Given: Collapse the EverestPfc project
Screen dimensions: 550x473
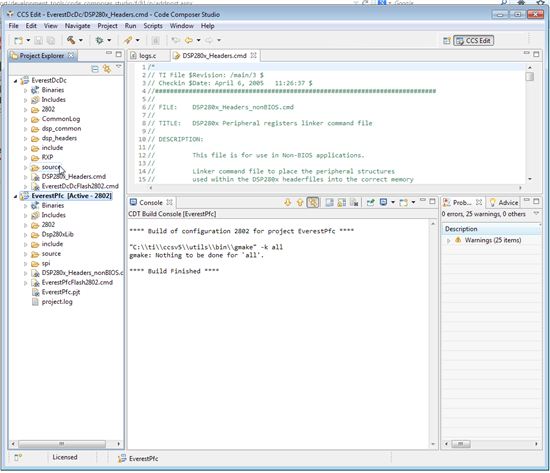Looking at the screenshot, I should coord(15,196).
